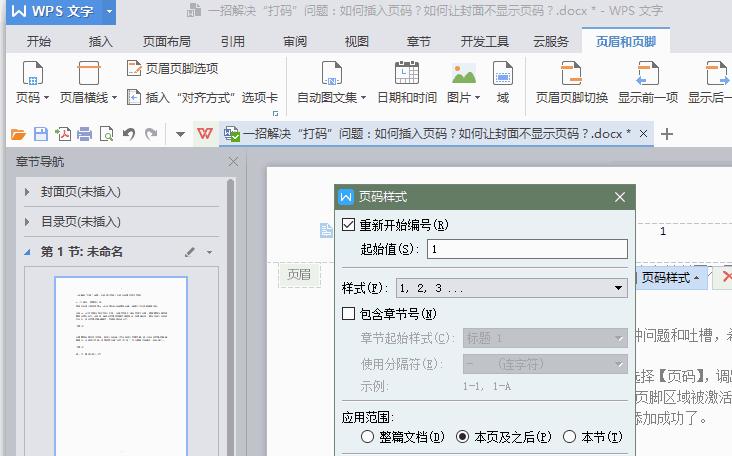The width and height of the screenshot is (732, 456).
Task: Click the redo arrow icon
Action: [x=151, y=134]
